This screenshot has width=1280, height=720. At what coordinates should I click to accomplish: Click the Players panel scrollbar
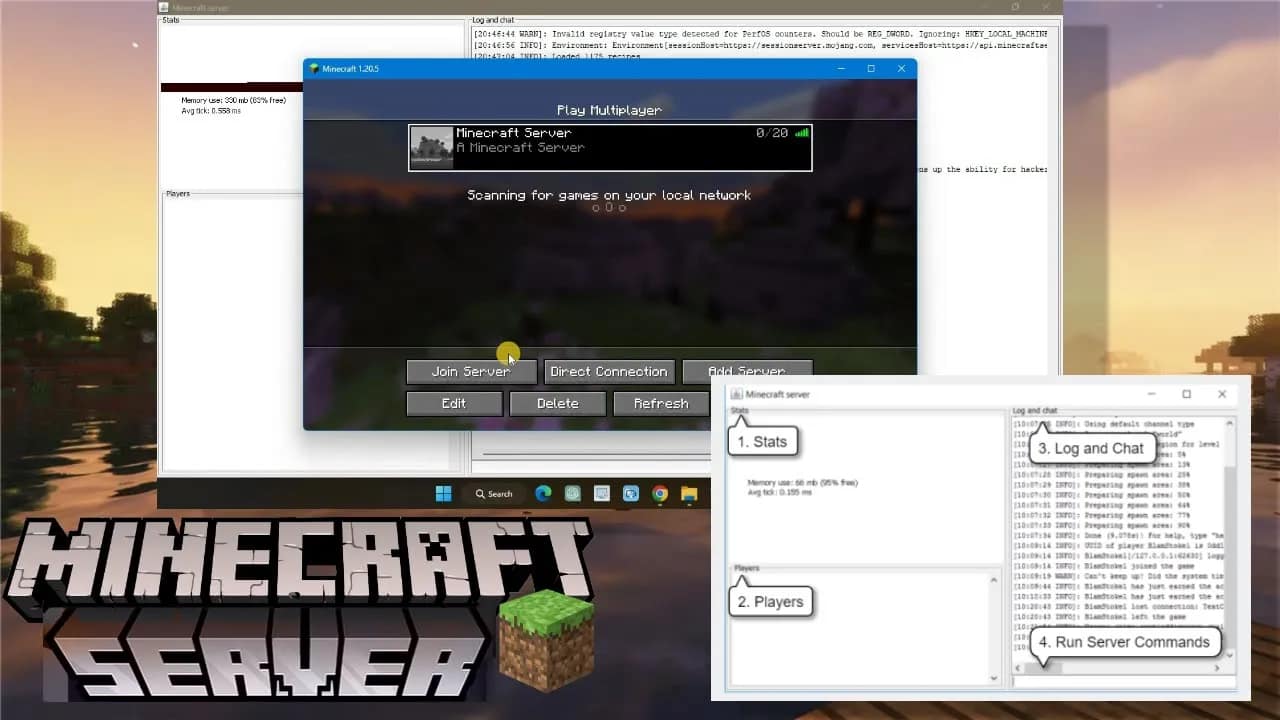[995, 630]
